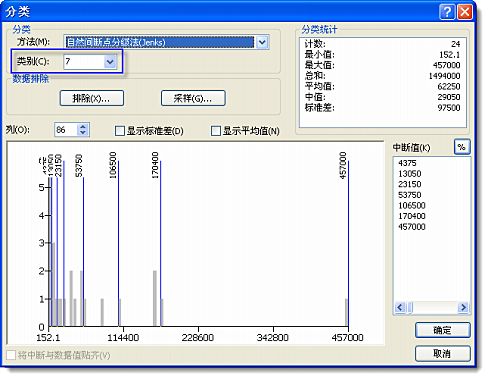Select break value 457000 in list
This screenshot has height=379, width=488.
click(x=412, y=227)
